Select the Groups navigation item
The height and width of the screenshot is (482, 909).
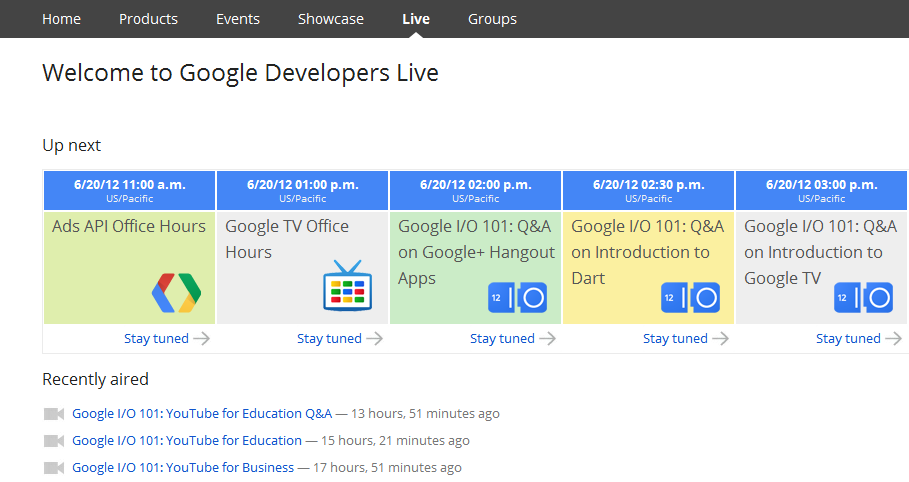pos(492,19)
